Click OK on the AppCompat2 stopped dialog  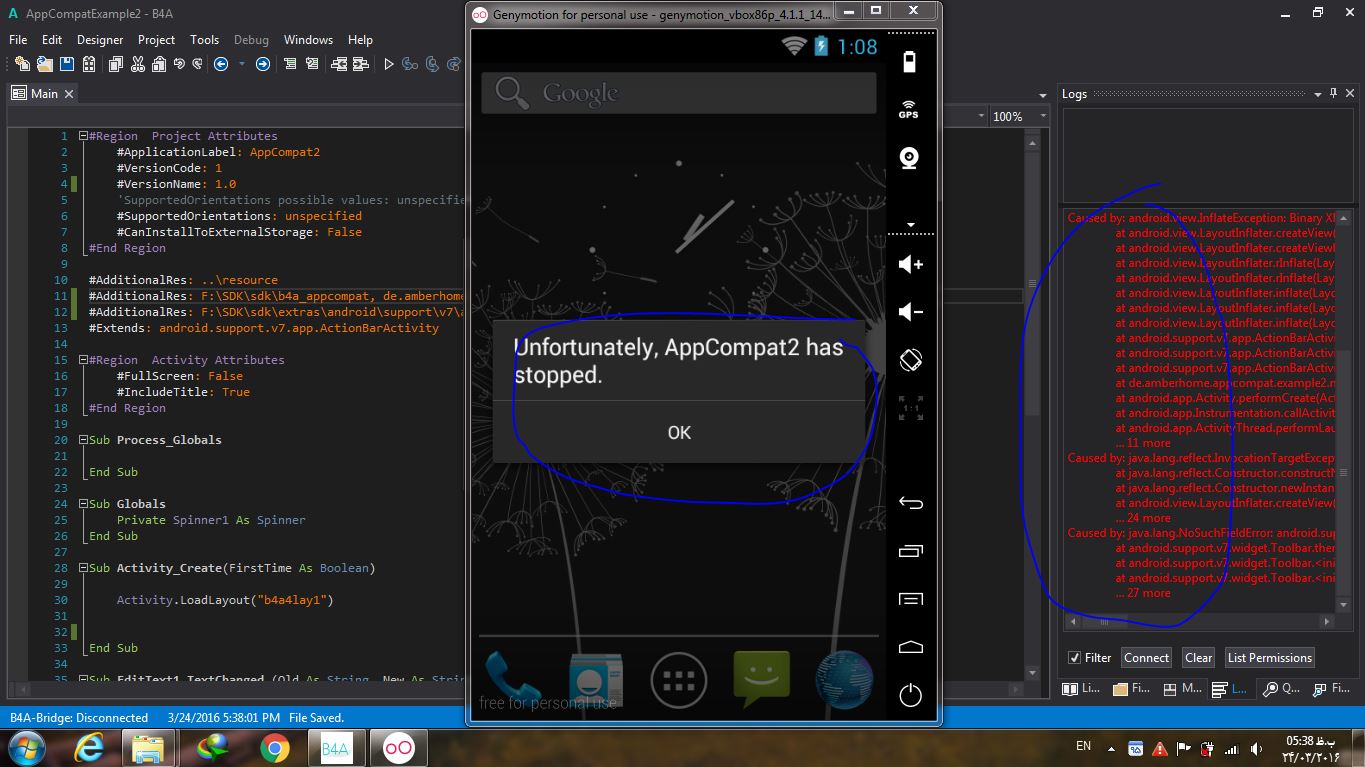679,432
